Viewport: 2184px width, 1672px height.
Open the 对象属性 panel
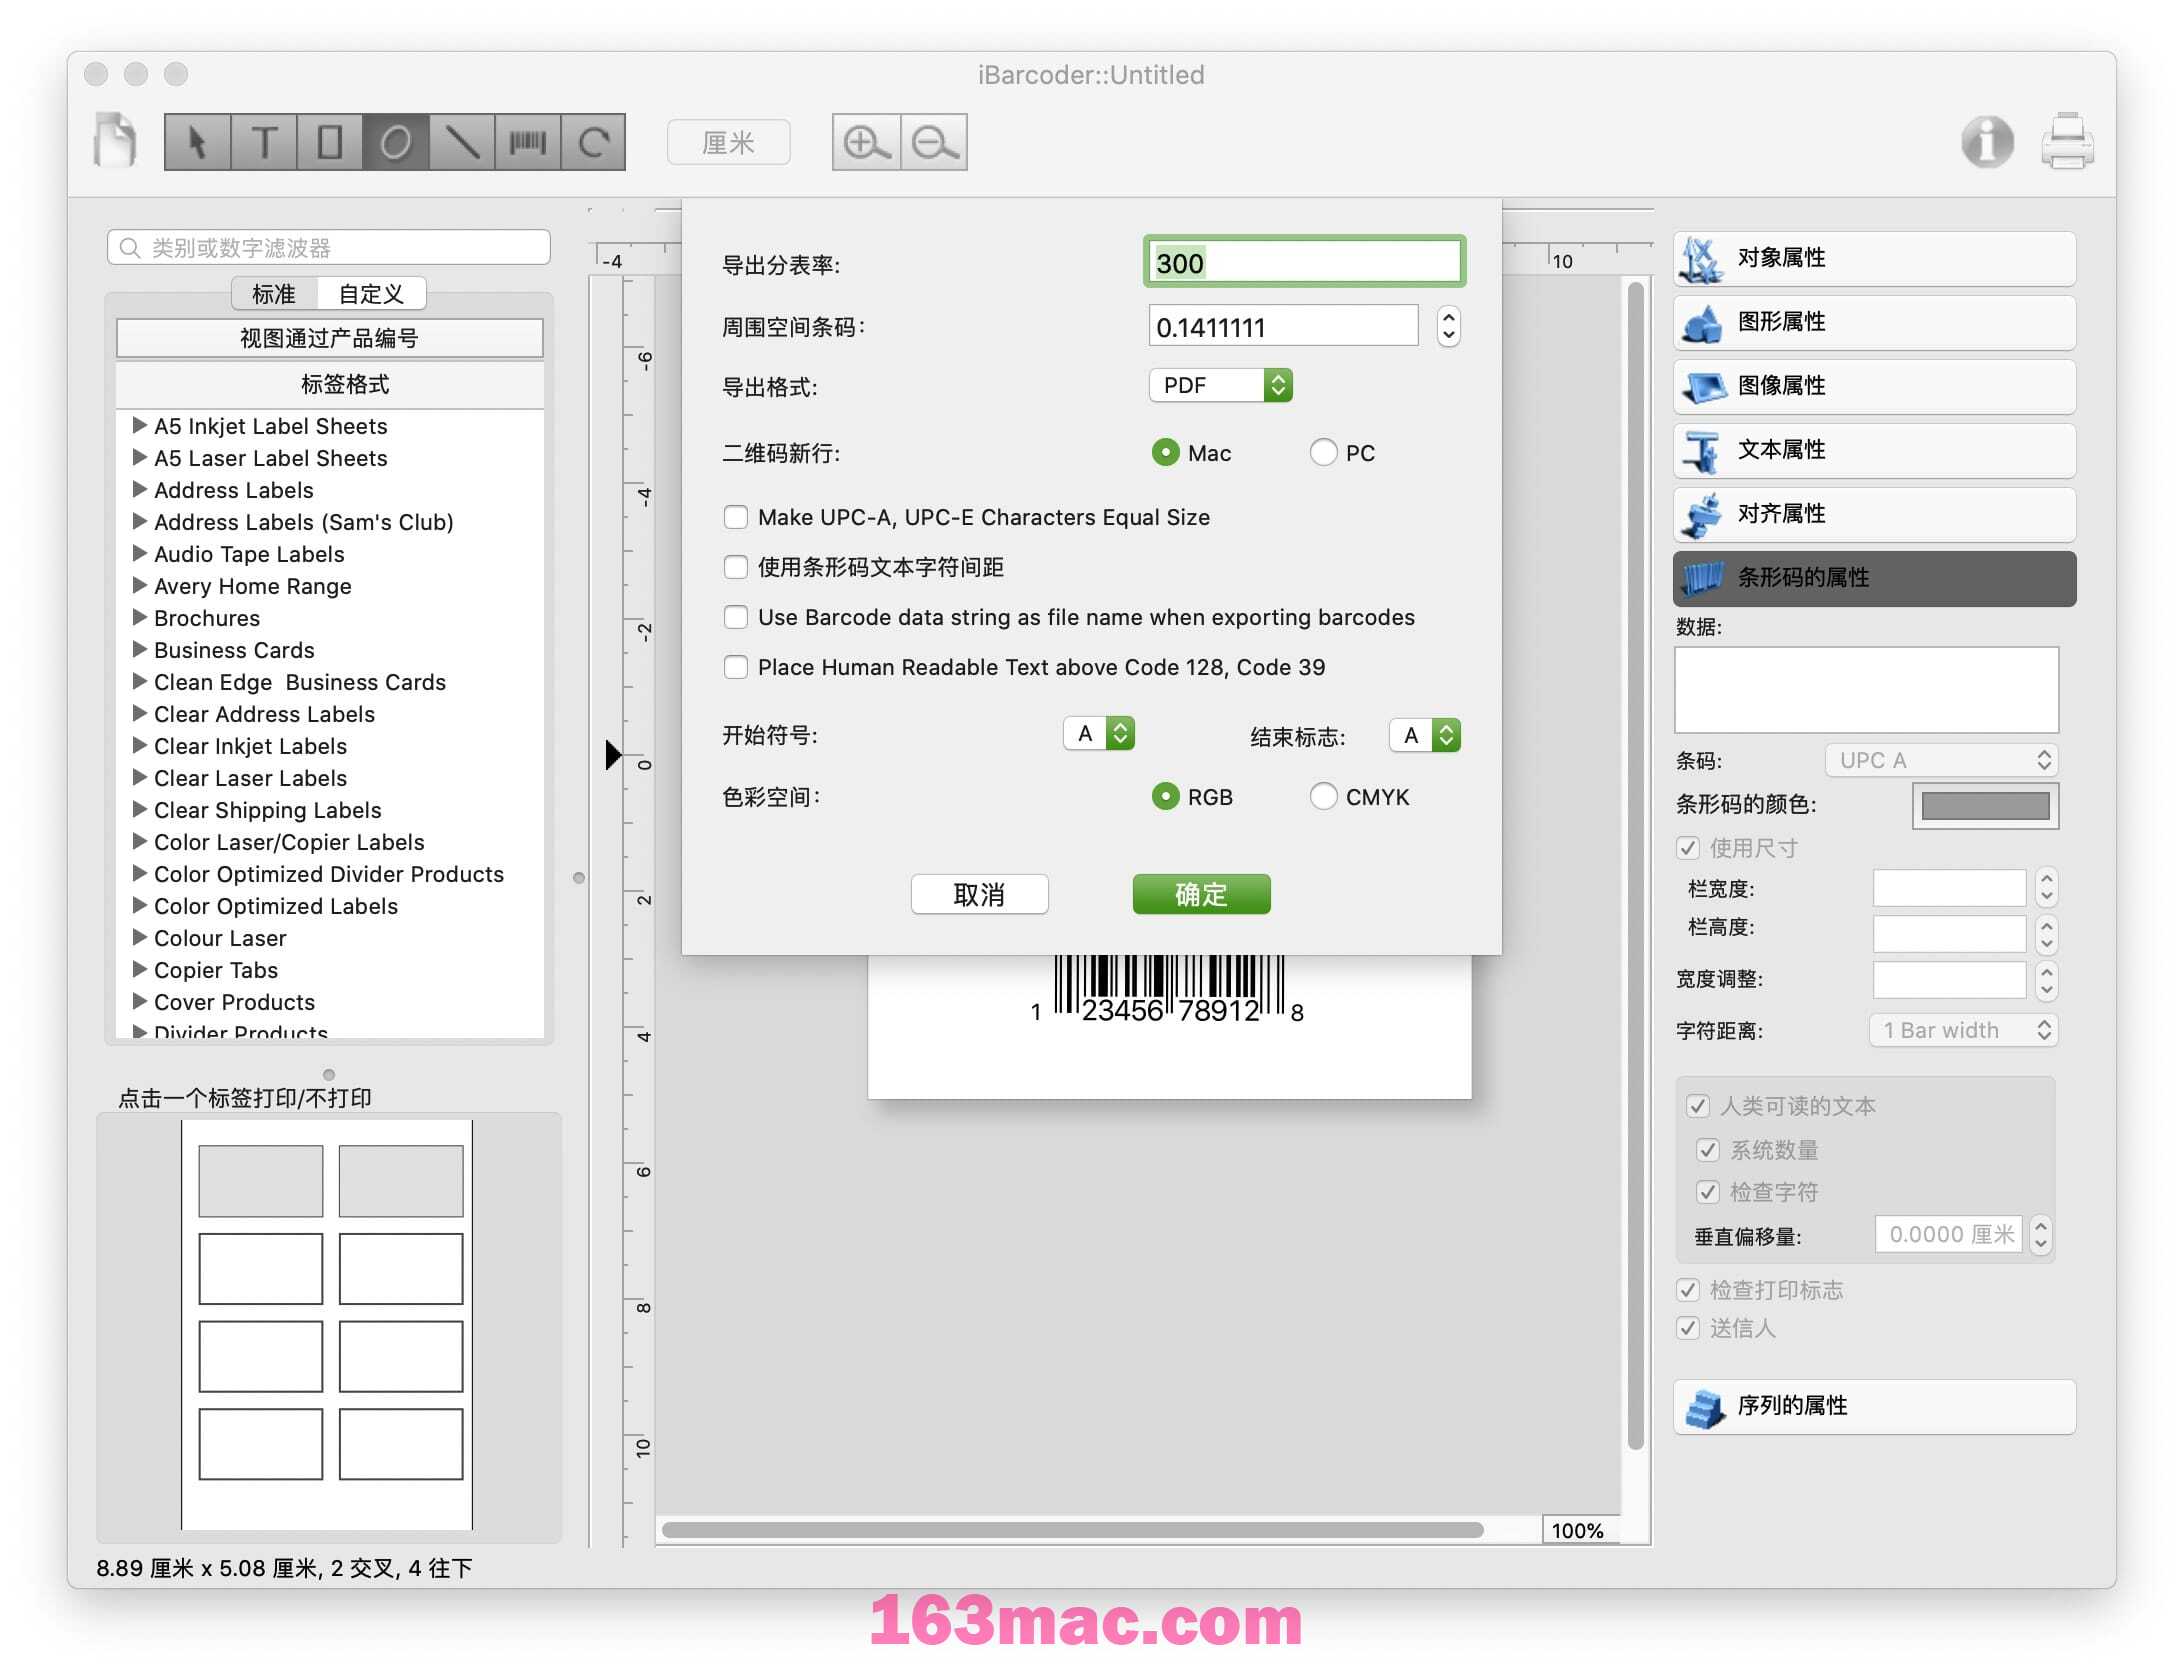pos(1874,258)
